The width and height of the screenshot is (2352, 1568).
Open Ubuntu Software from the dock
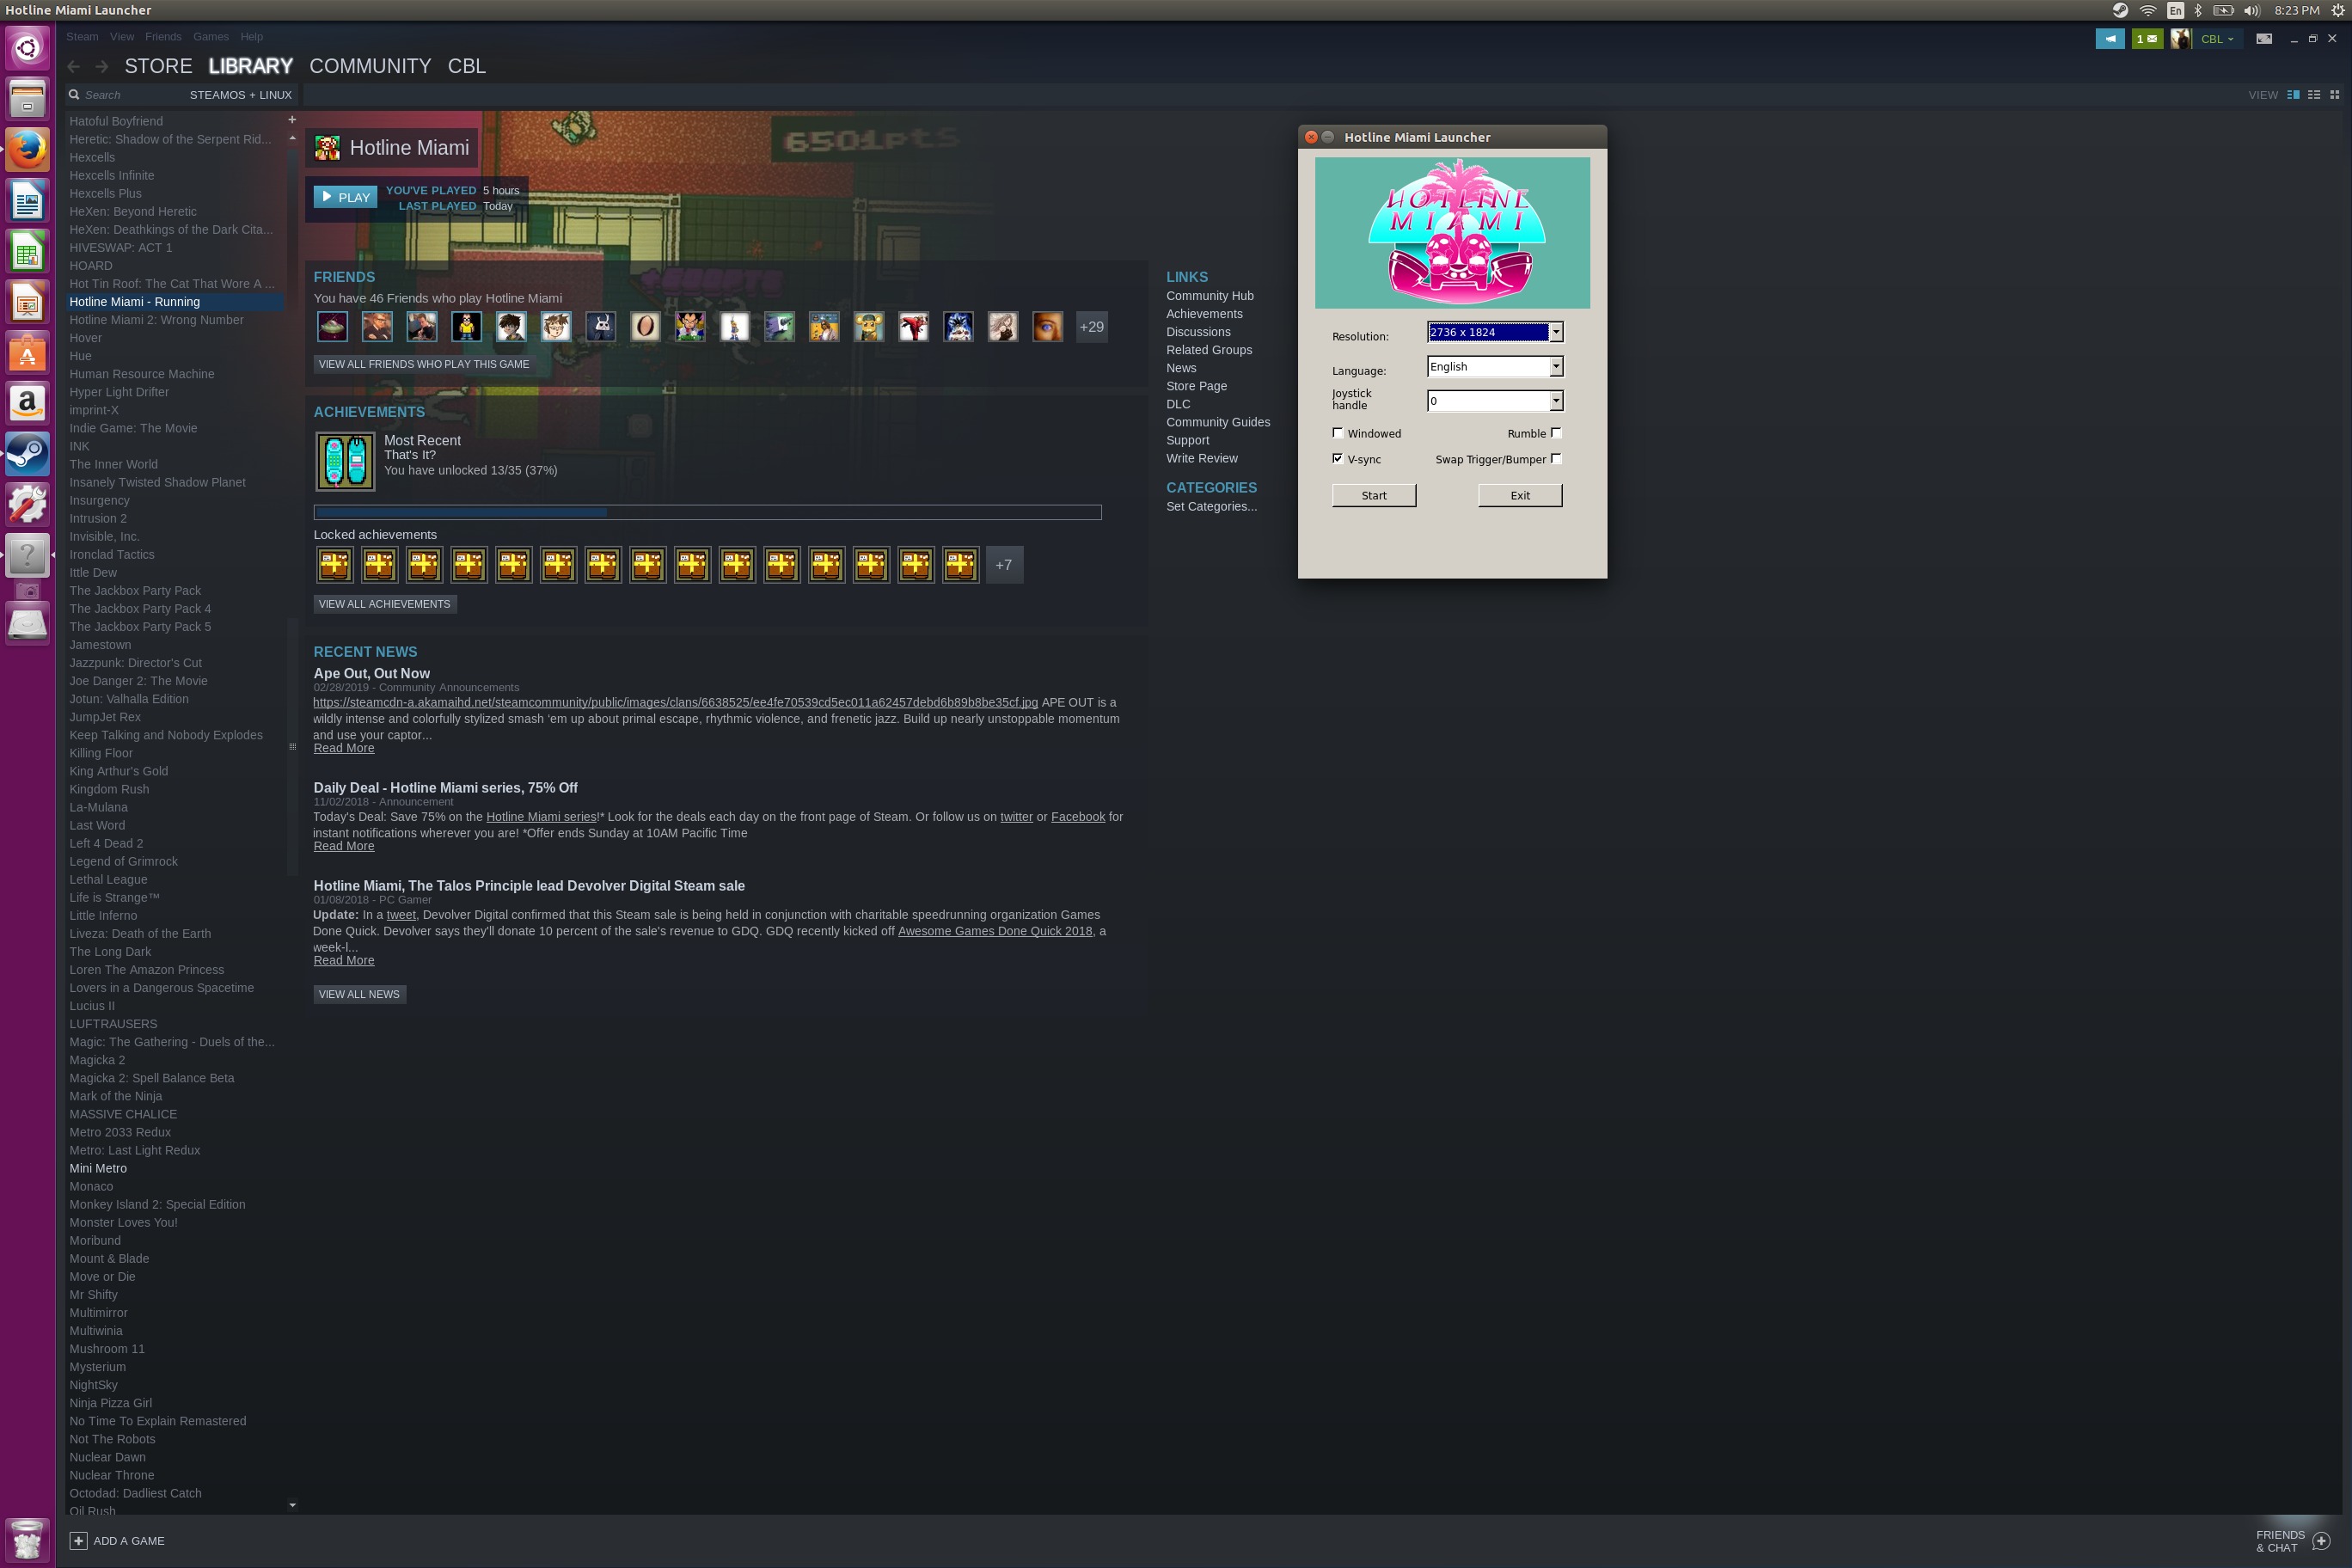click(28, 353)
